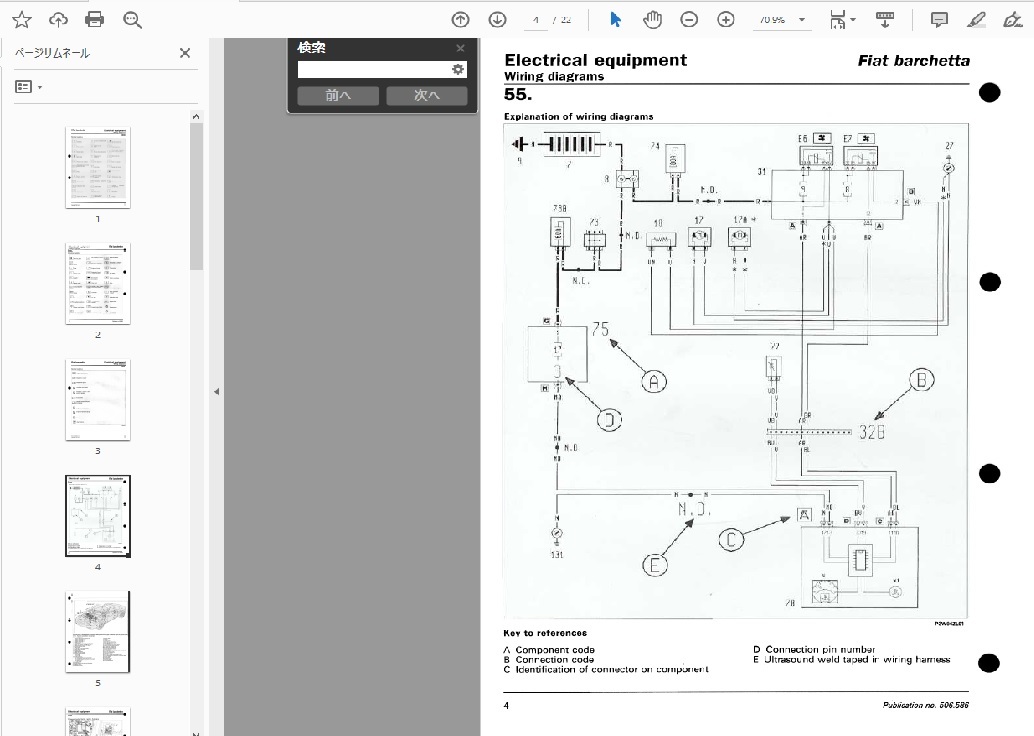This screenshot has height=736, width=1034.
Task: Activate the Hand pan tool
Action: click(652, 20)
